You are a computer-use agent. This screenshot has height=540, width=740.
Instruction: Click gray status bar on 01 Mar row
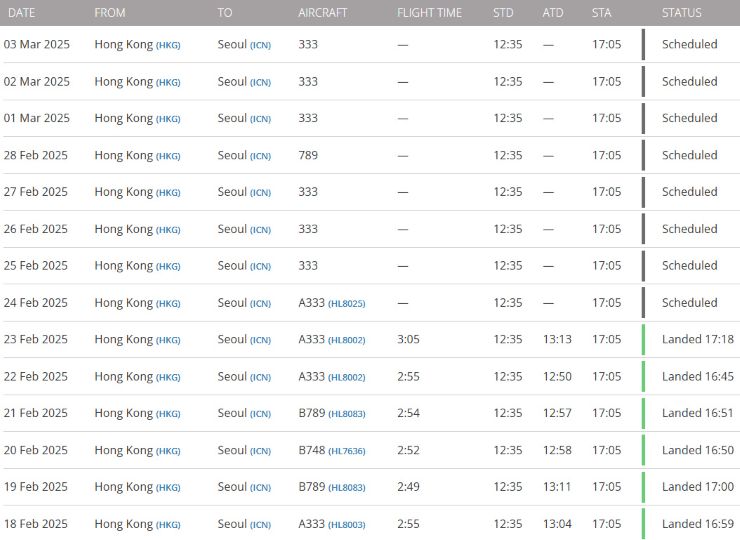click(643, 118)
